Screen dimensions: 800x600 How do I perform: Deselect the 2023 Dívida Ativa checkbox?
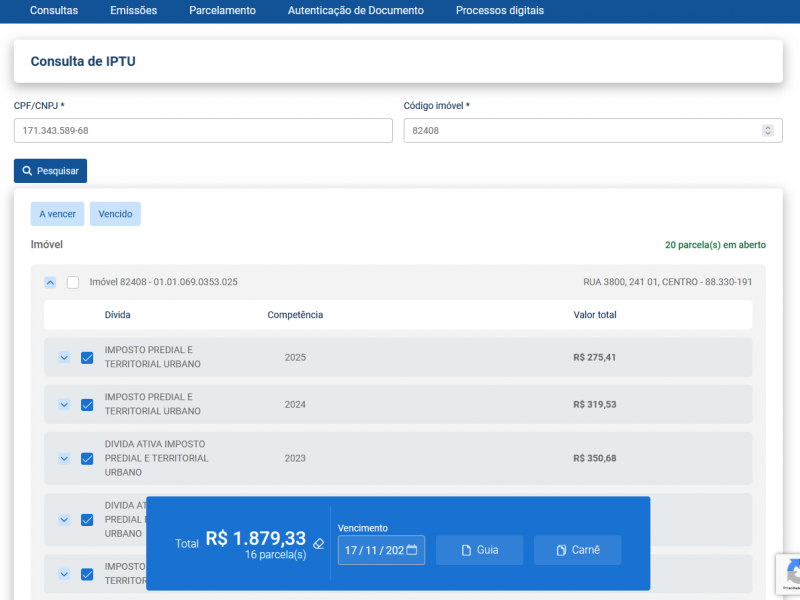(87, 459)
